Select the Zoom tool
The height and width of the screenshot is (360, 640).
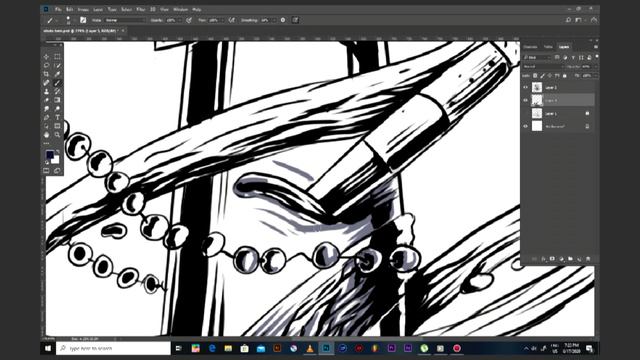click(57, 135)
